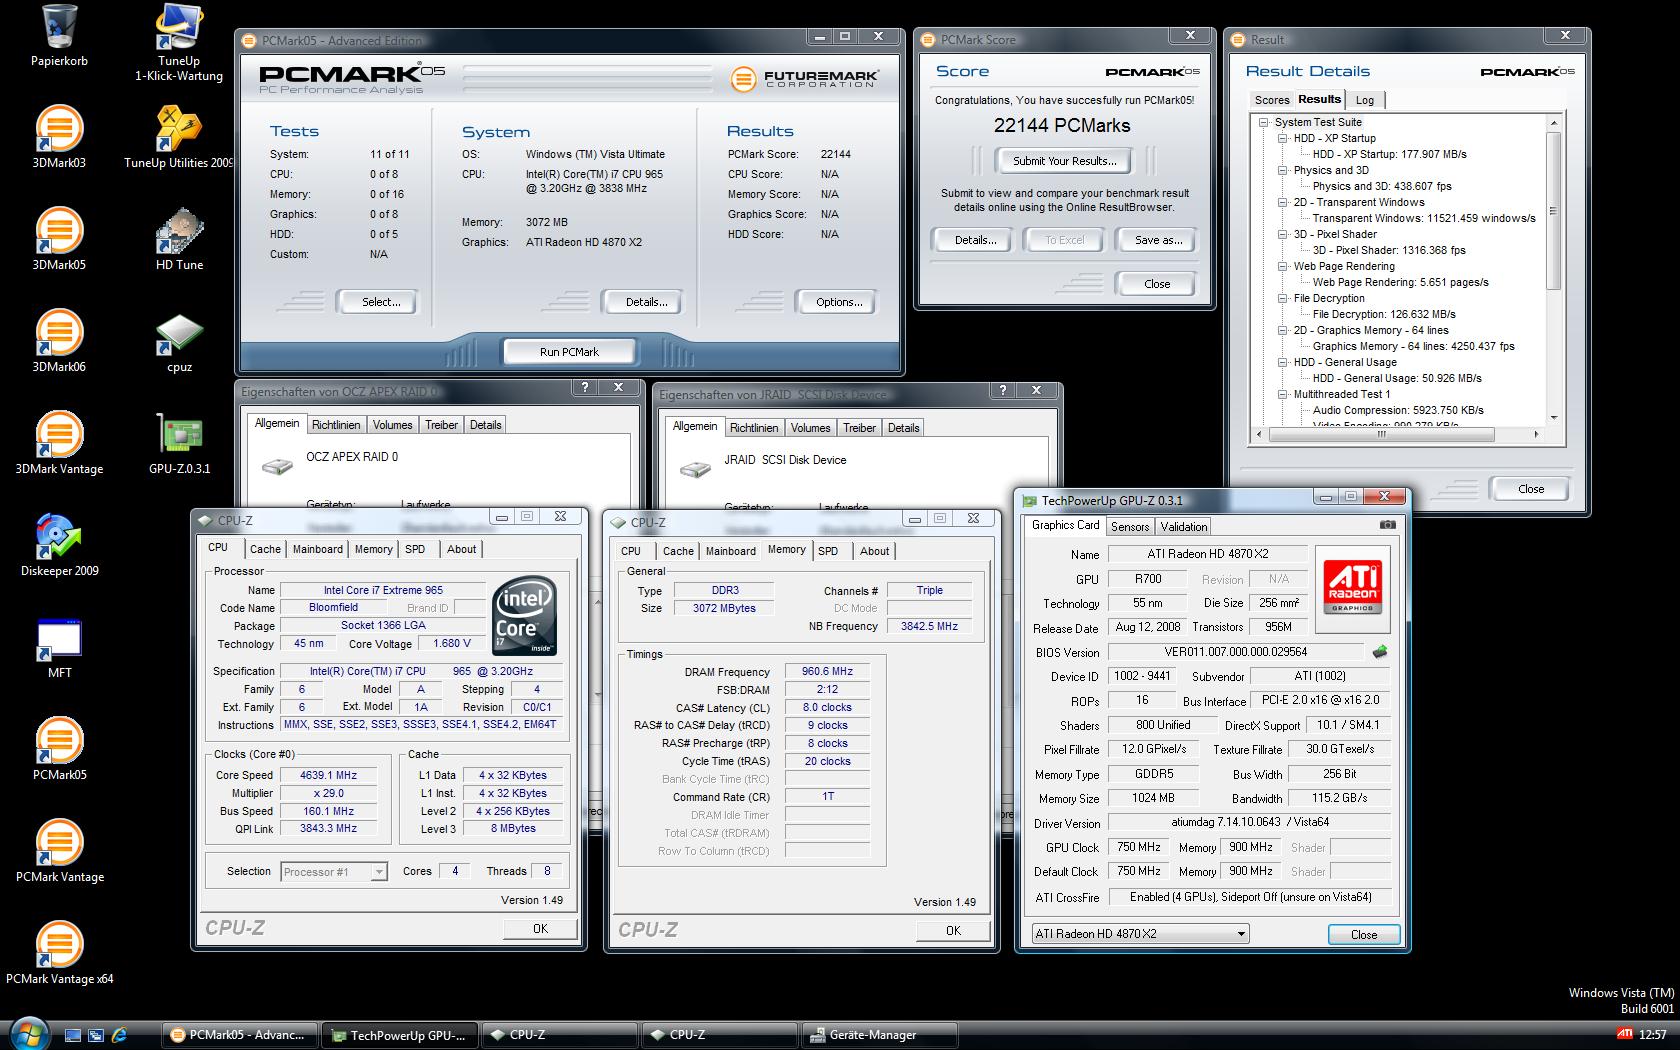Switch to the Scores tab in Result Details
The width and height of the screenshot is (1680, 1050).
(x=1272, y=100)
